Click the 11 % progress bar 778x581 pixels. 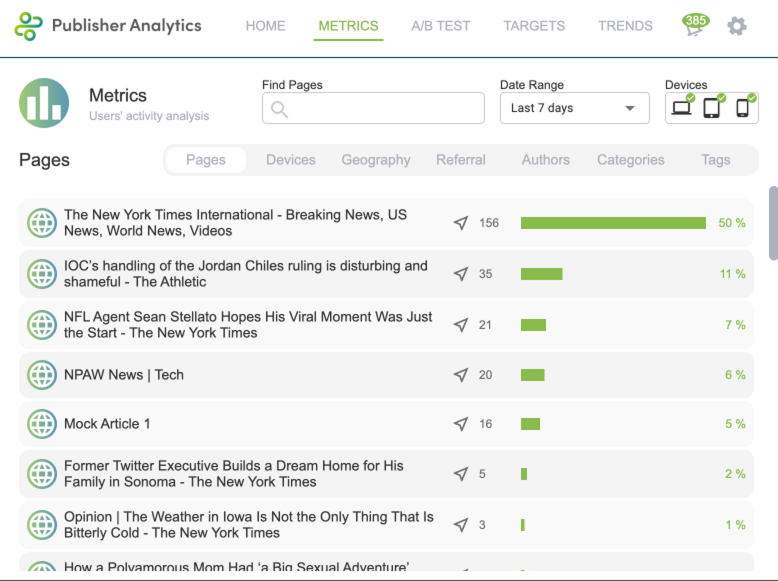point(541,274)
